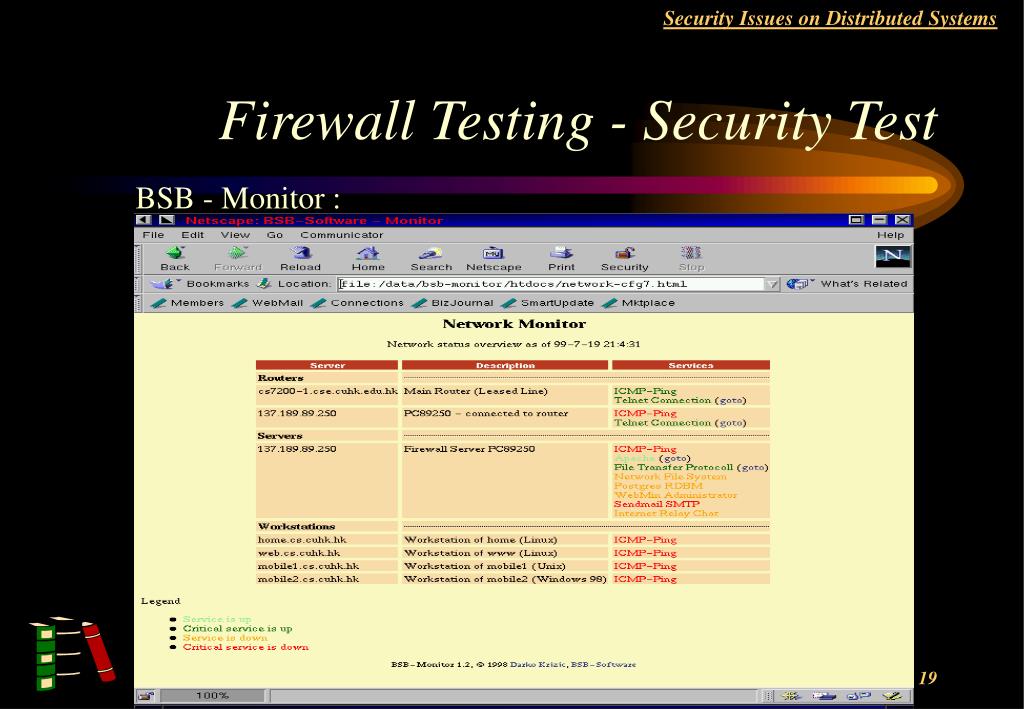Open the Darko Krizic footer link
The image size is (1024, 709).
538,665
